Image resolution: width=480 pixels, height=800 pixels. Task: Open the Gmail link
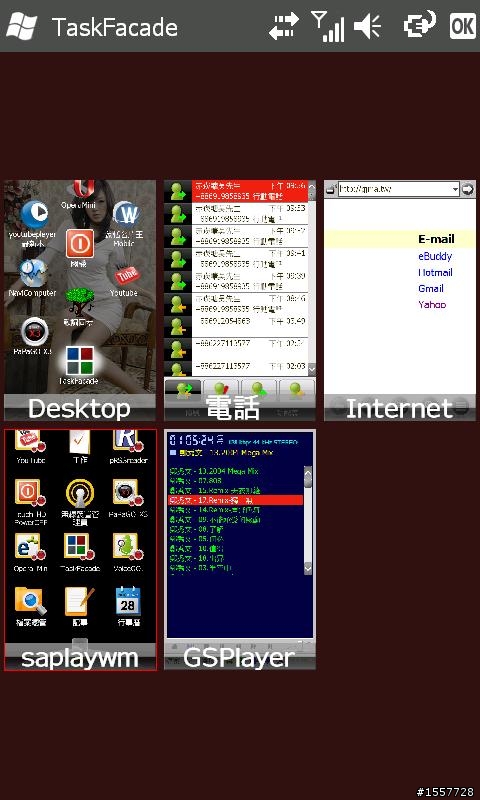coord(431,288)
